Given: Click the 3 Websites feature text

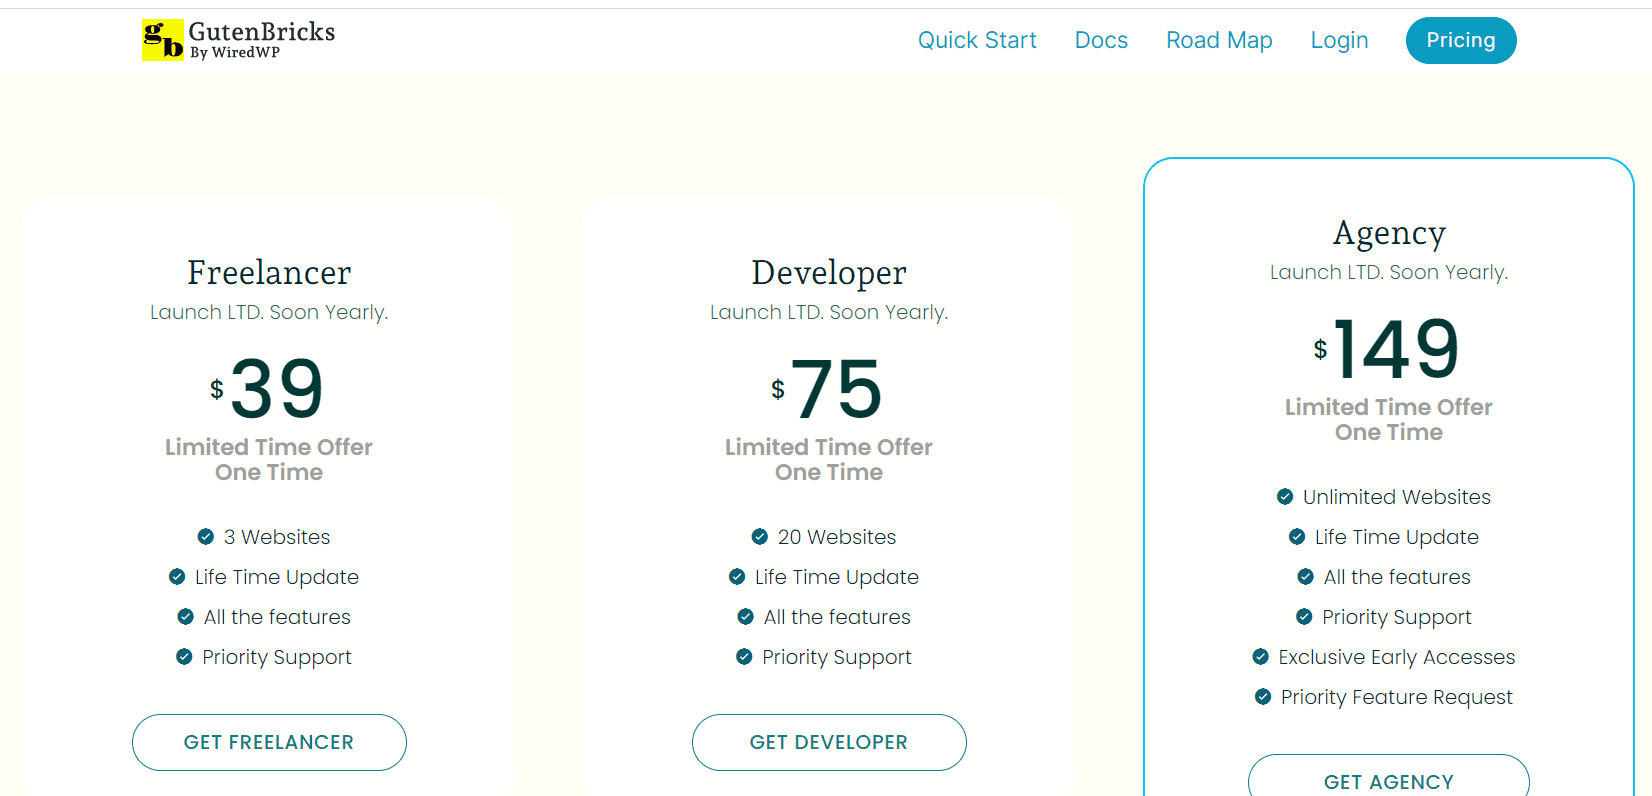Looking at the screenshot, I should [x=277, y=537].
